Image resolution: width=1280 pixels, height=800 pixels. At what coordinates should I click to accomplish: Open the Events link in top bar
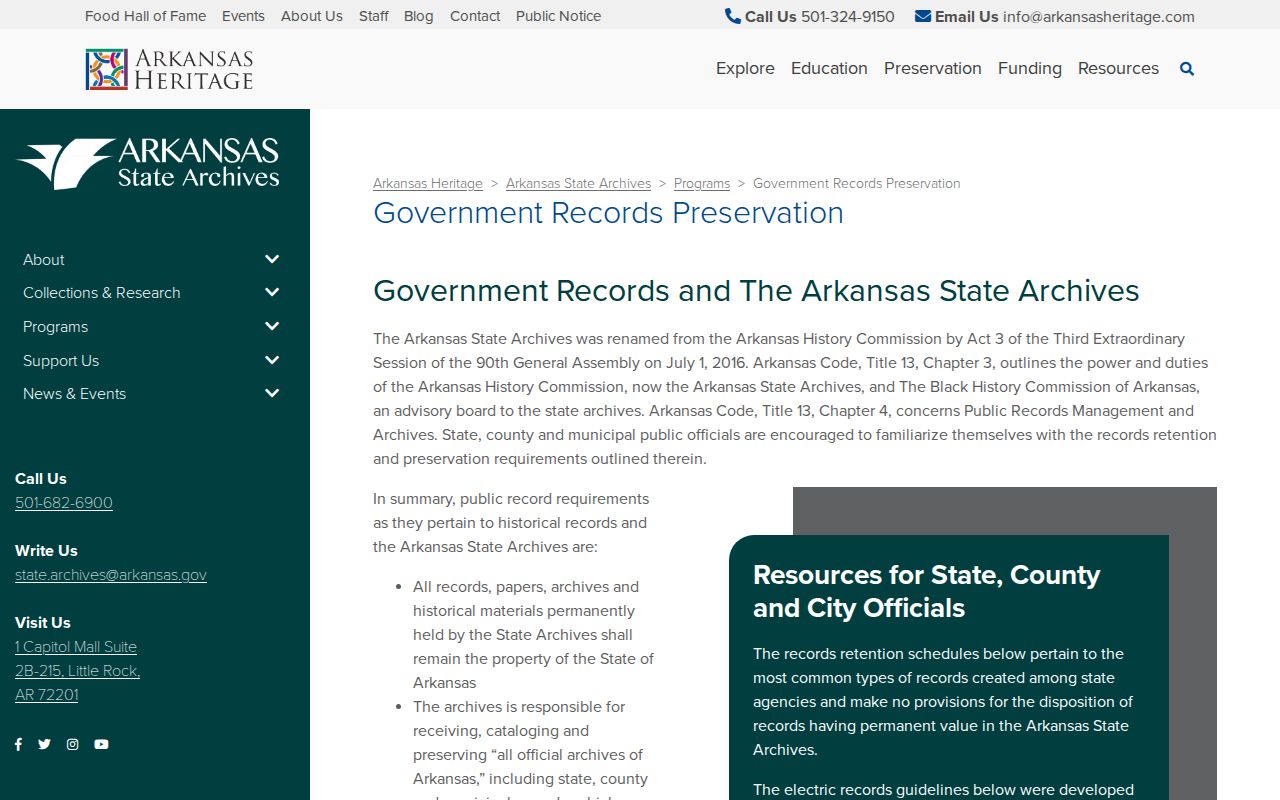pos(243,16)
